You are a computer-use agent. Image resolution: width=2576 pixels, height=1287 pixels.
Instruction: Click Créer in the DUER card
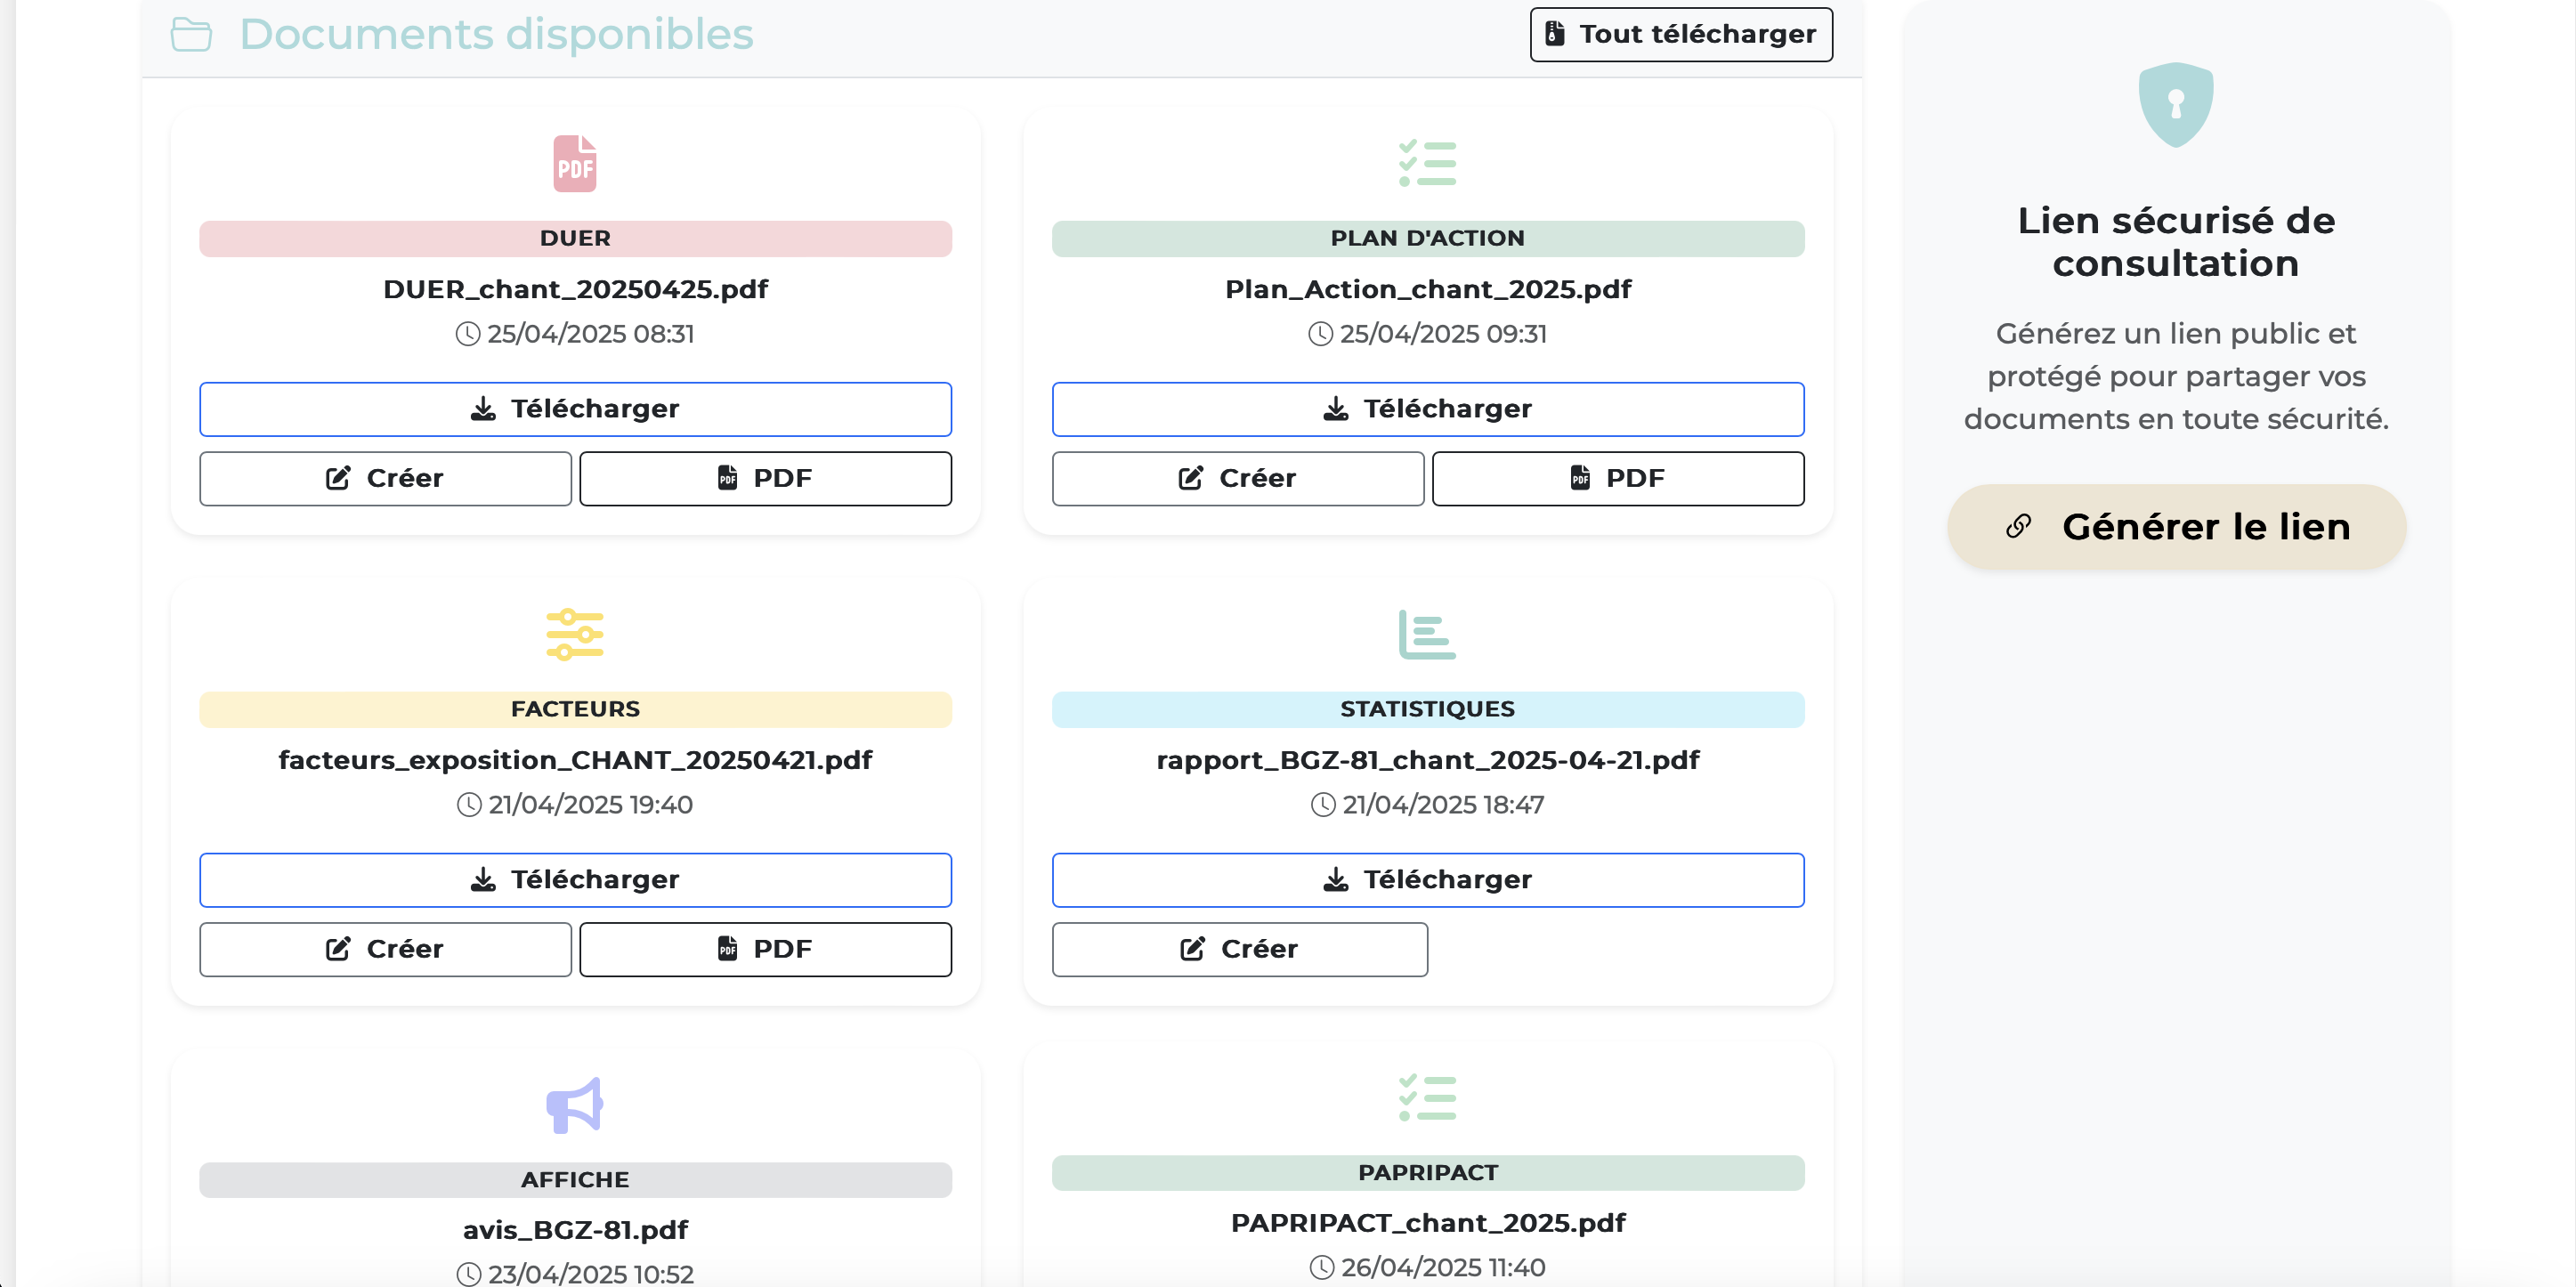pyautogui.click(x=385, y=478)
